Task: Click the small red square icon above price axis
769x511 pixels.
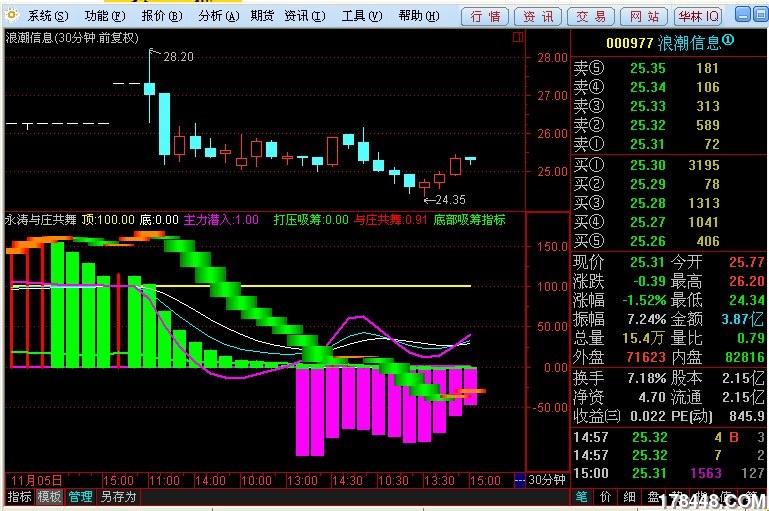Action: pyautogui.click(x=520, y=36)
